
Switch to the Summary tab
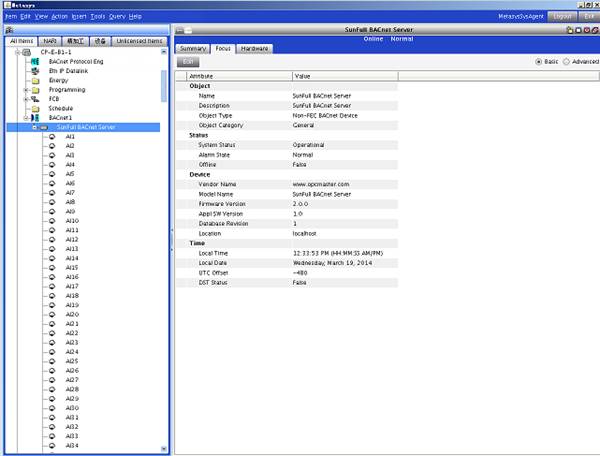click(x=193, y=48)
